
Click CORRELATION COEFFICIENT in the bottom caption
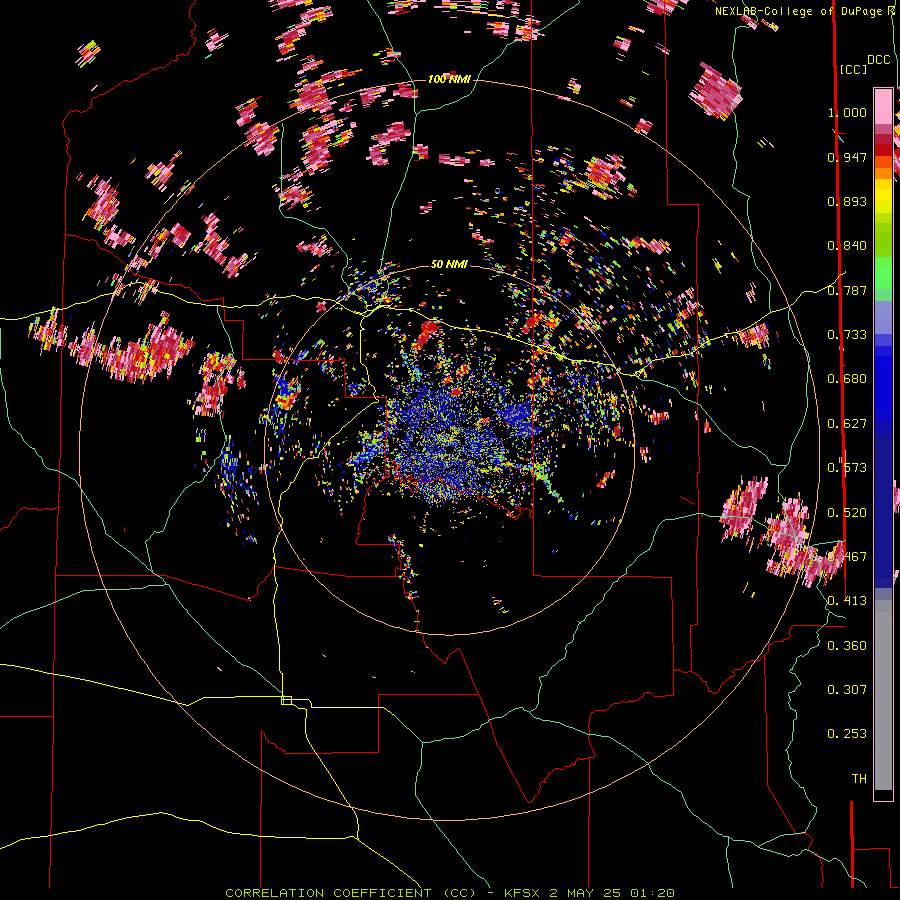[x=329, y=893]
